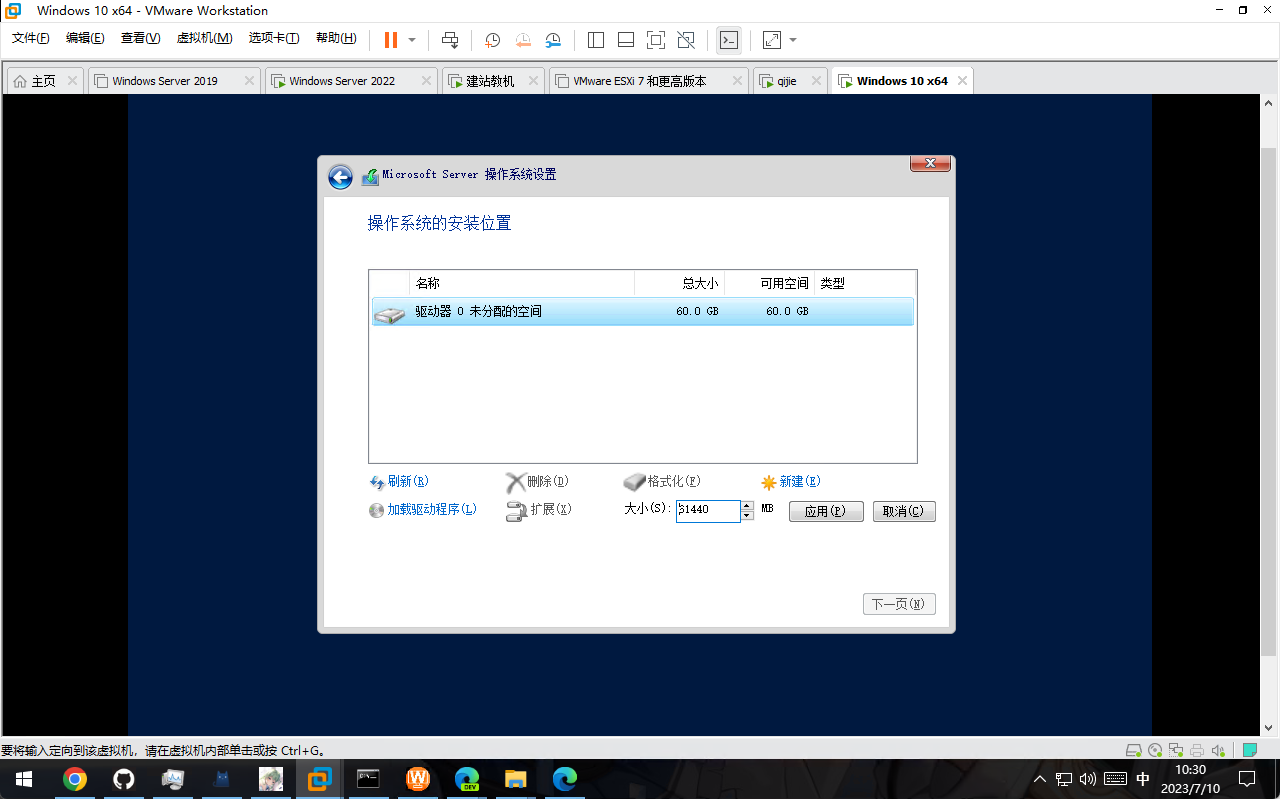Image resolution: width=1280 pixels, height=799 pixels.
Task: Open the 帮助(H) menu
Action: coord(336,39)
